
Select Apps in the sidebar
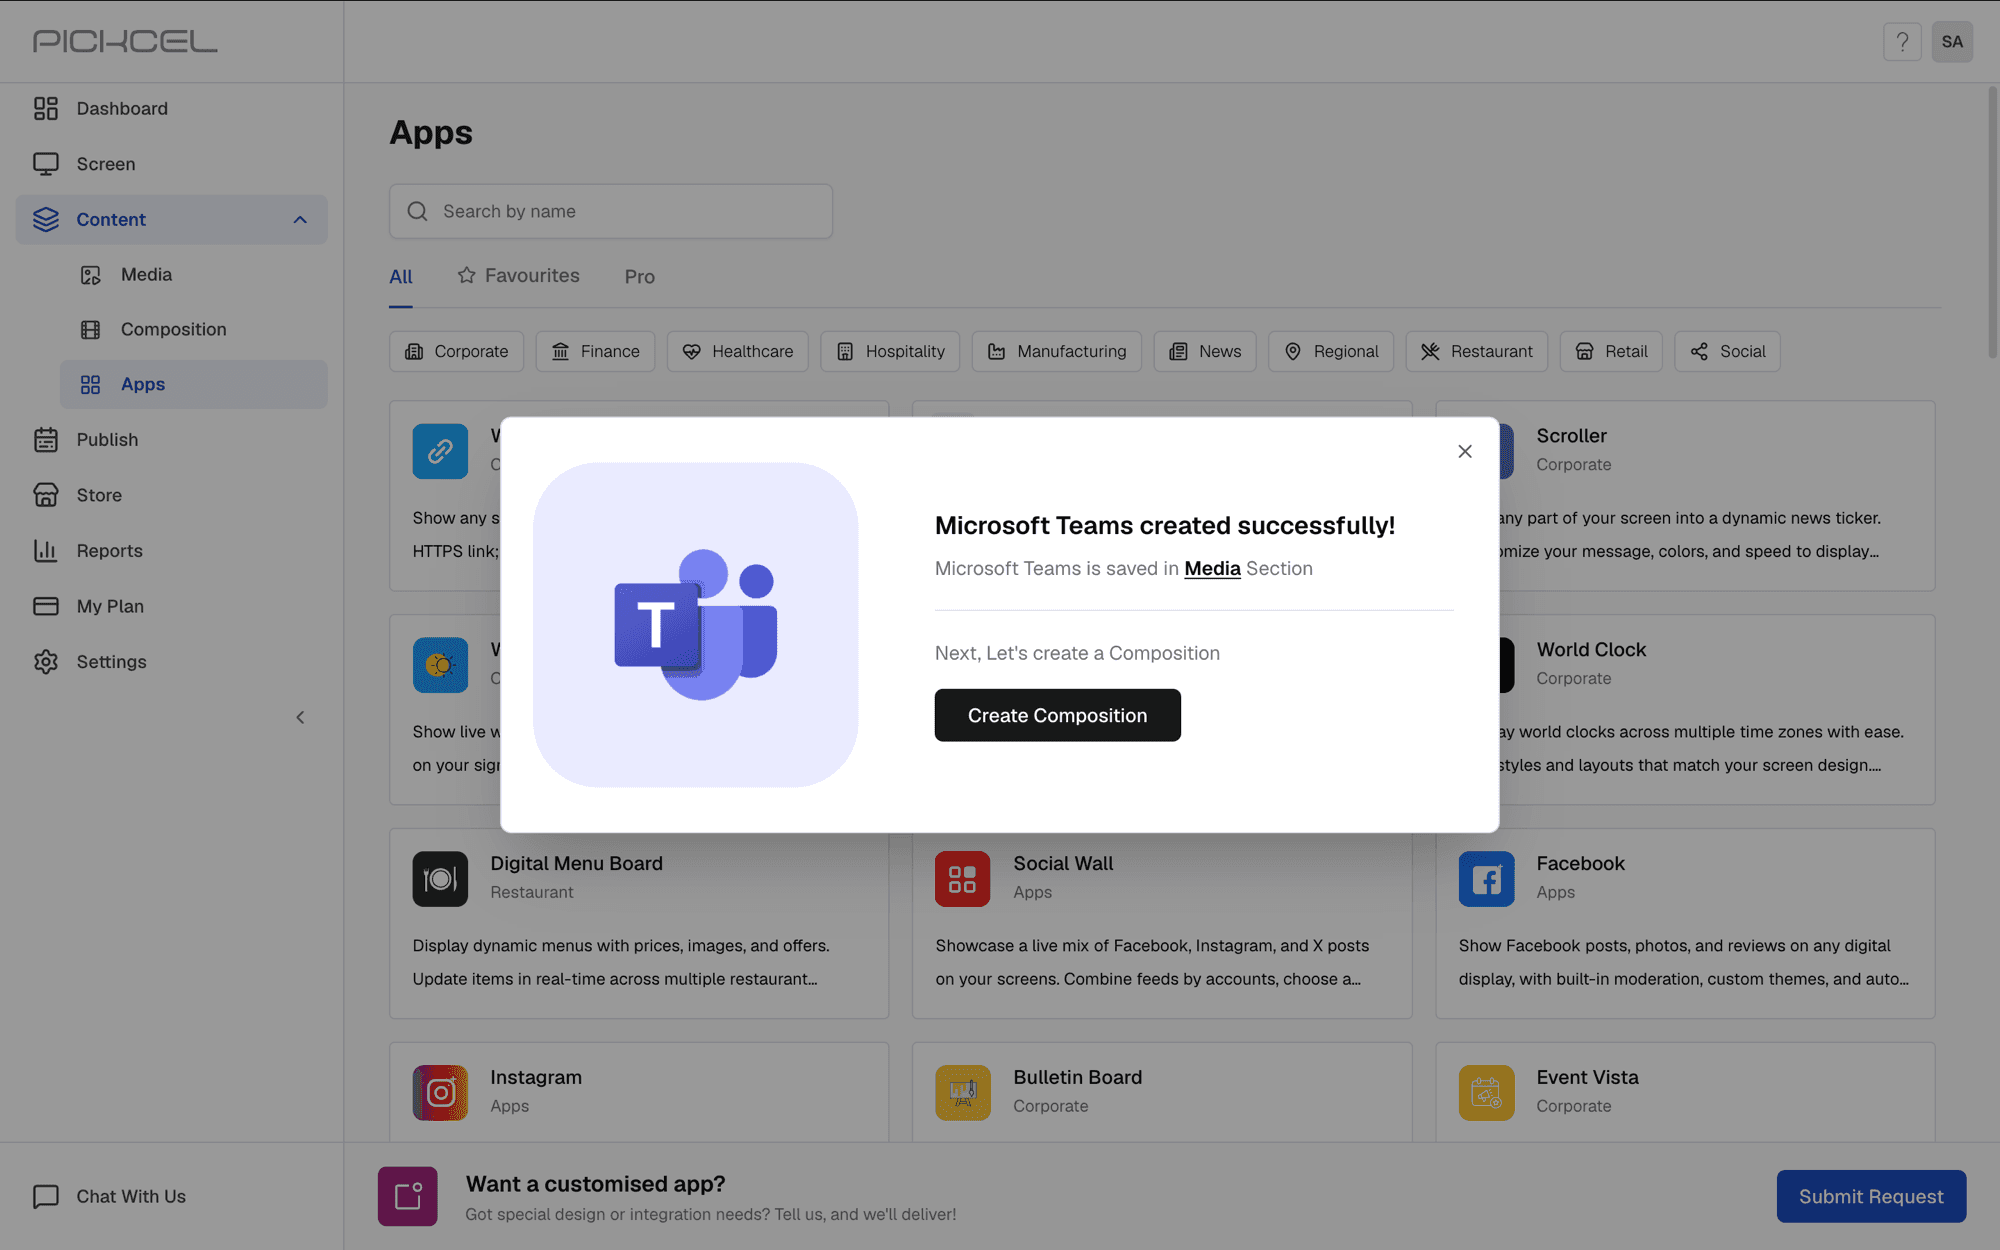tap(193, 384)
